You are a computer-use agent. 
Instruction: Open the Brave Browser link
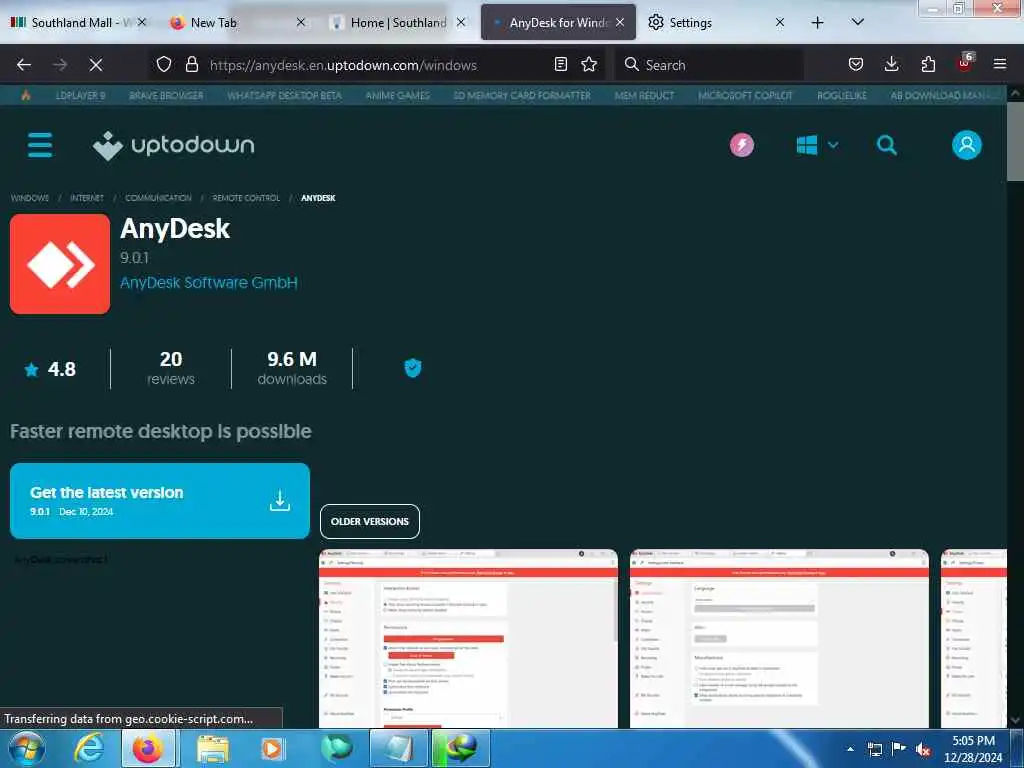(x=166, y=95)
